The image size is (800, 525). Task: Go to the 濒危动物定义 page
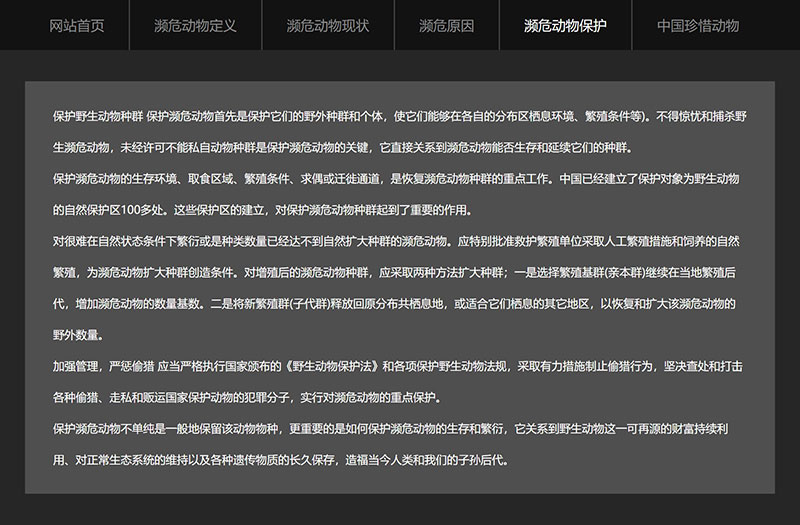coord(196,25)
